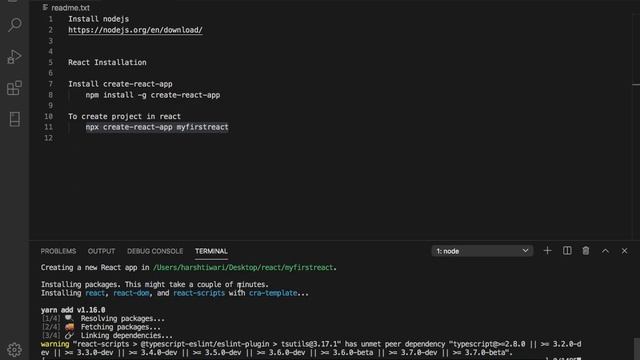The width and height of the screenshot is (640, 360).
Task: Open the Run and Debug view
Action: [x=15, y=56]
